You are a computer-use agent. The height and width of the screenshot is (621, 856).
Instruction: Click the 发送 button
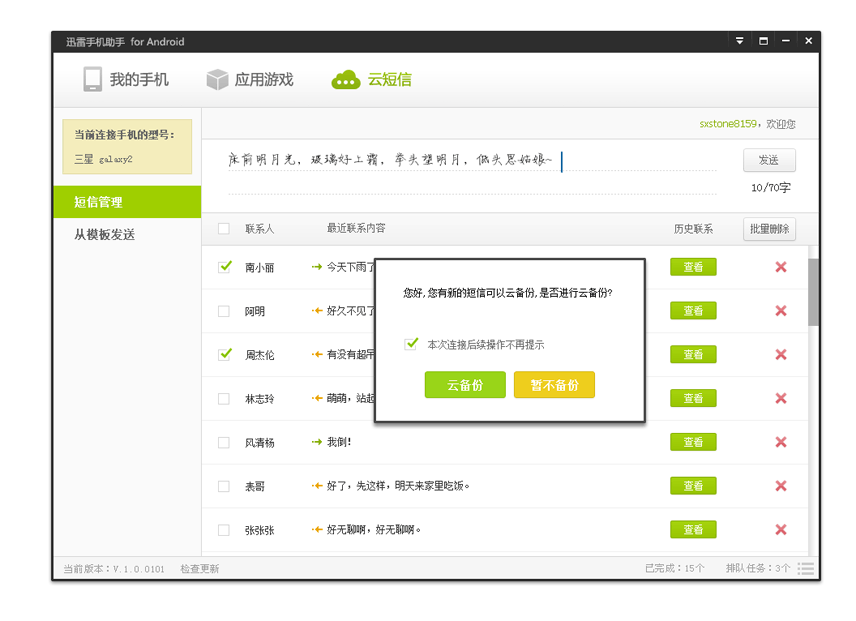click(x=769, y=160)
